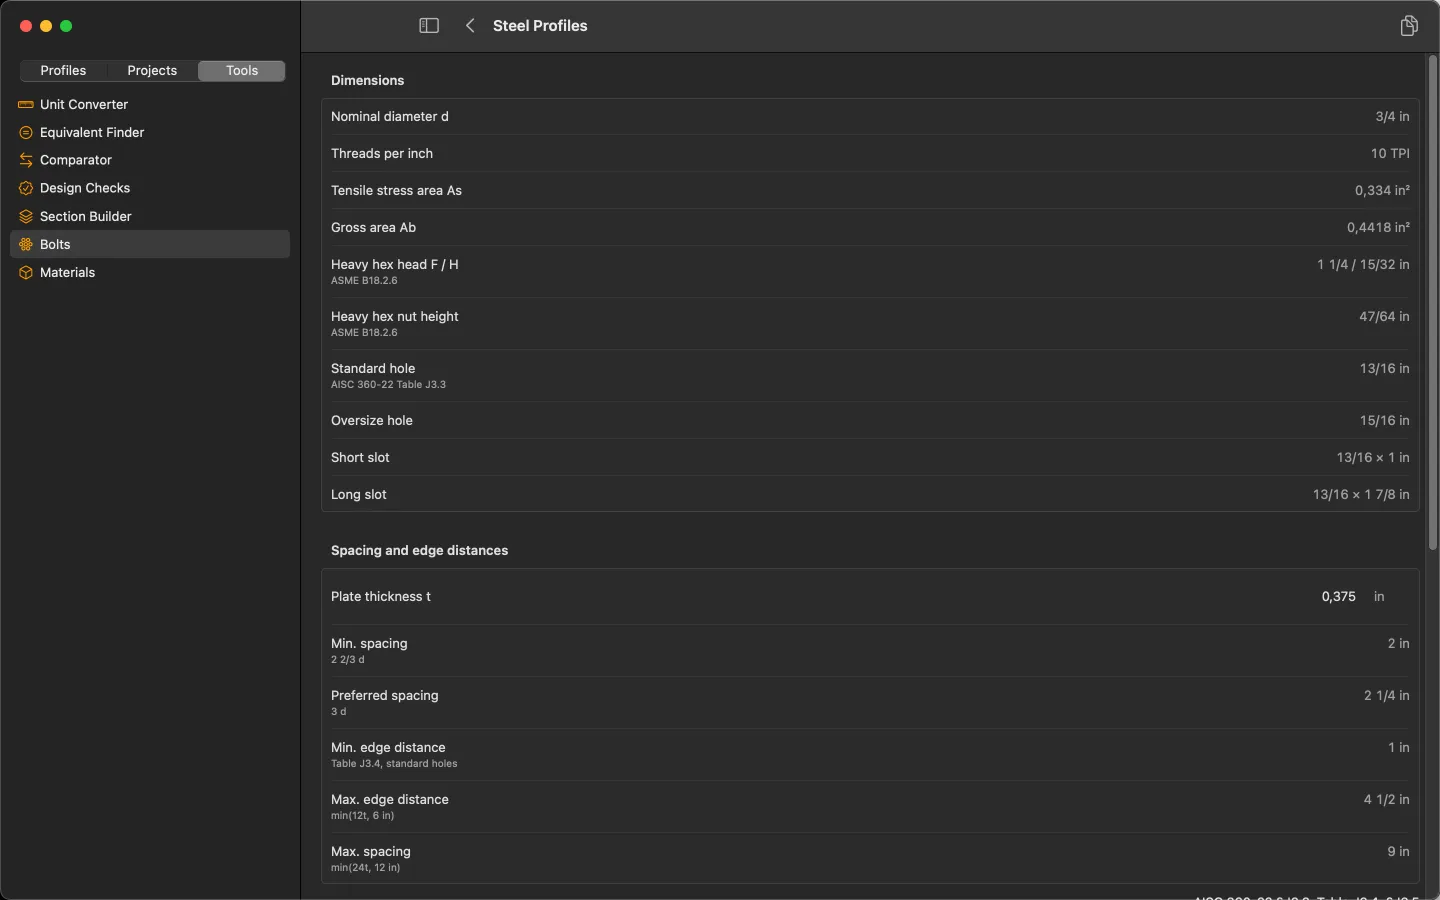Image resolution: width=1440 pixels, height=900 pixels.
Task: Open the Equivalent Finder tool
Action: coord(150,132)
